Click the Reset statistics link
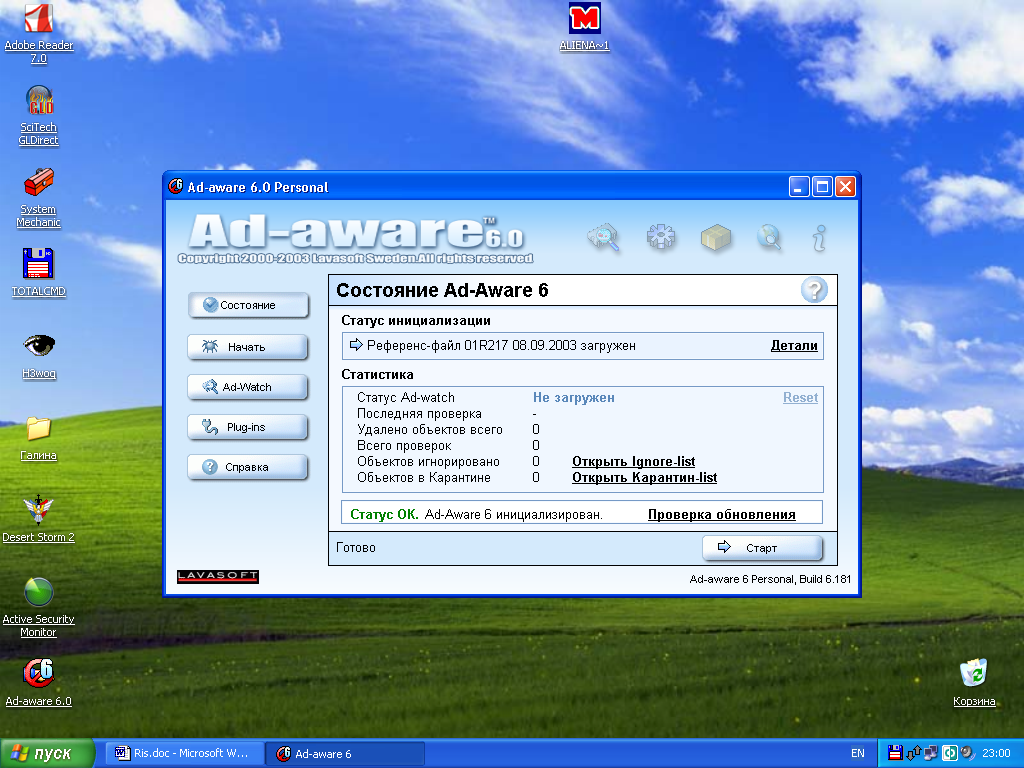This screenshot has width=1024, height=768. tap(800, 397)
